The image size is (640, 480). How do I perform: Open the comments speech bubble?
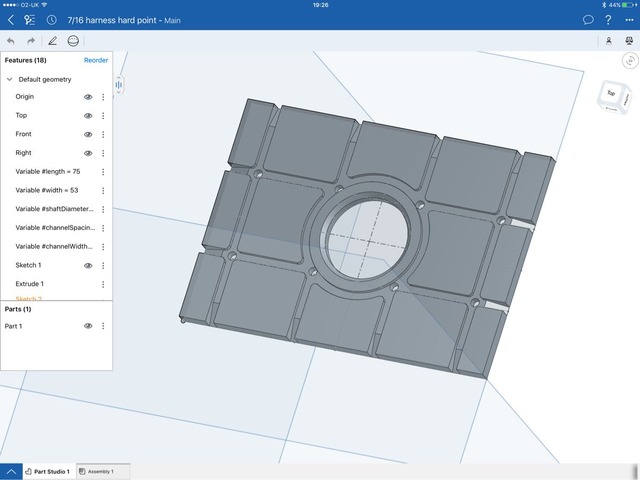588,20
